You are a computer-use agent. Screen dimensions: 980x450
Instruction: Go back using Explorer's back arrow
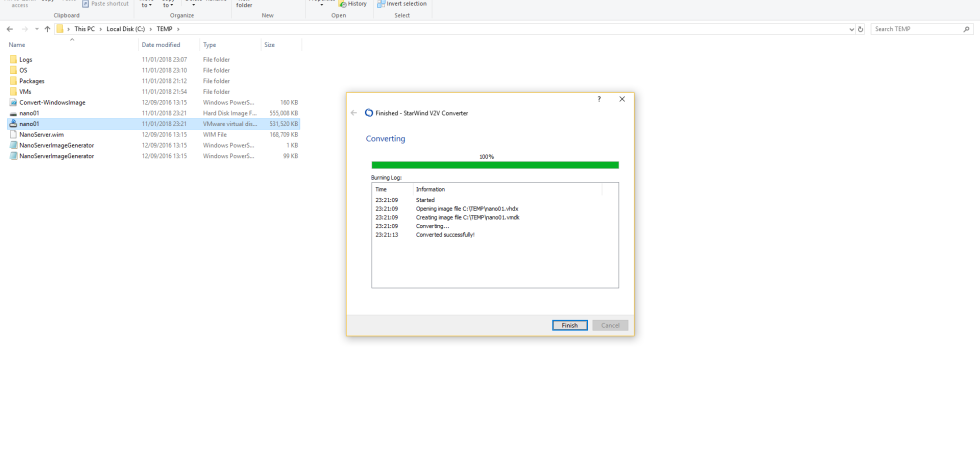[10, 29]
